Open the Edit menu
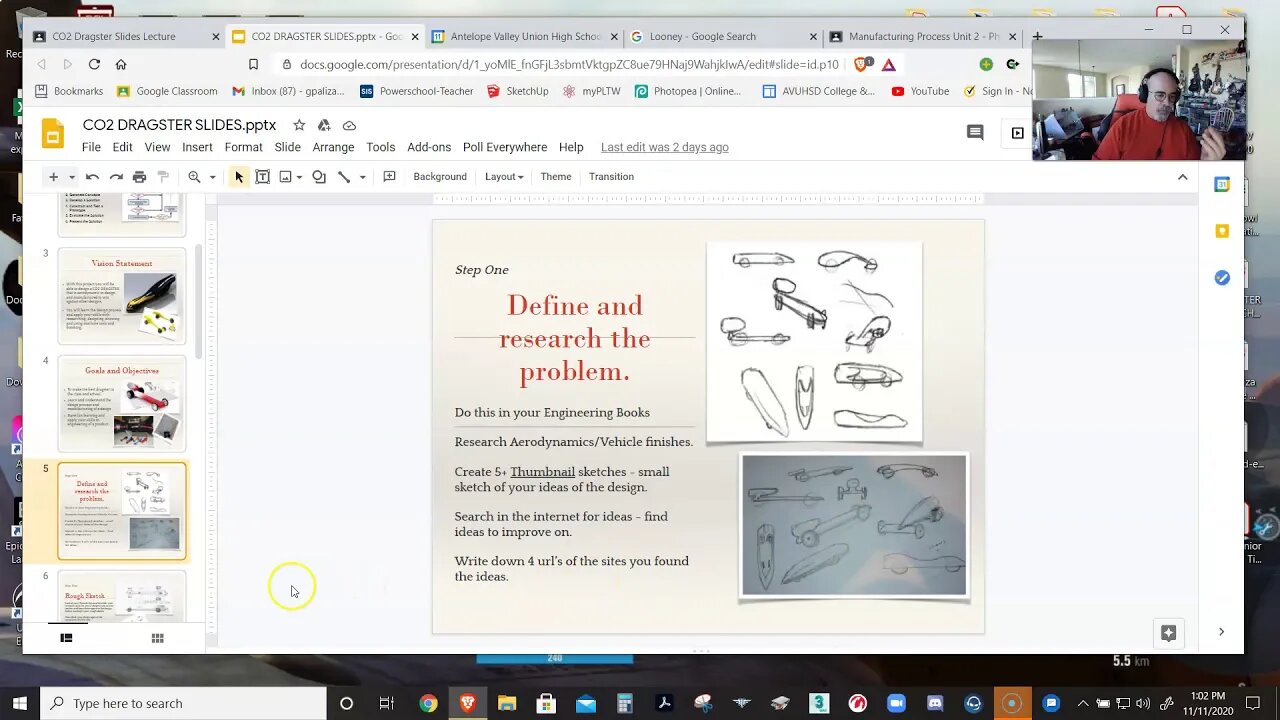This screenshot has width=1280, height=720. pos(122,147)
